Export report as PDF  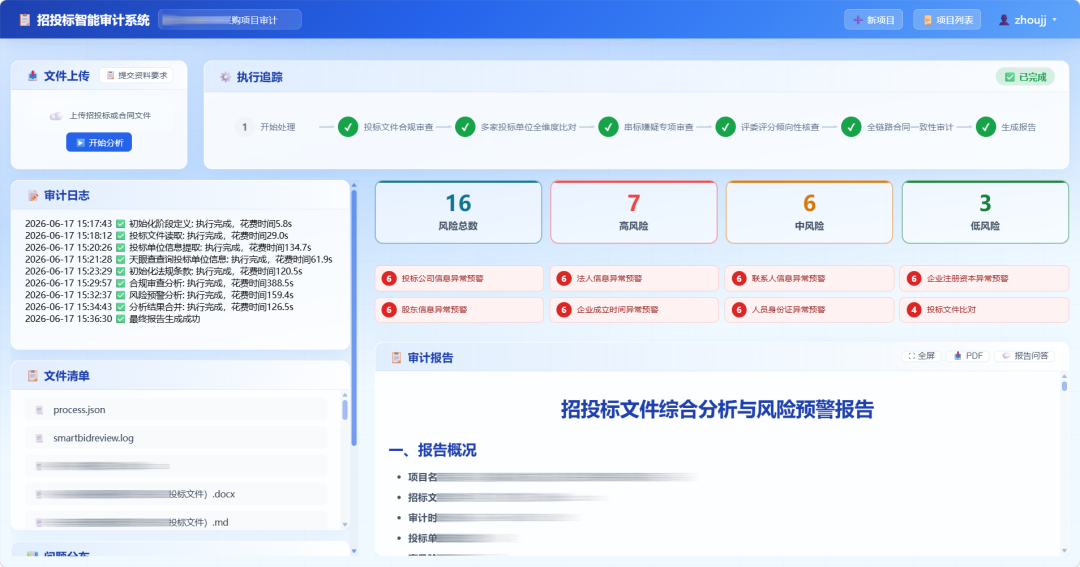tap(968, 356)
